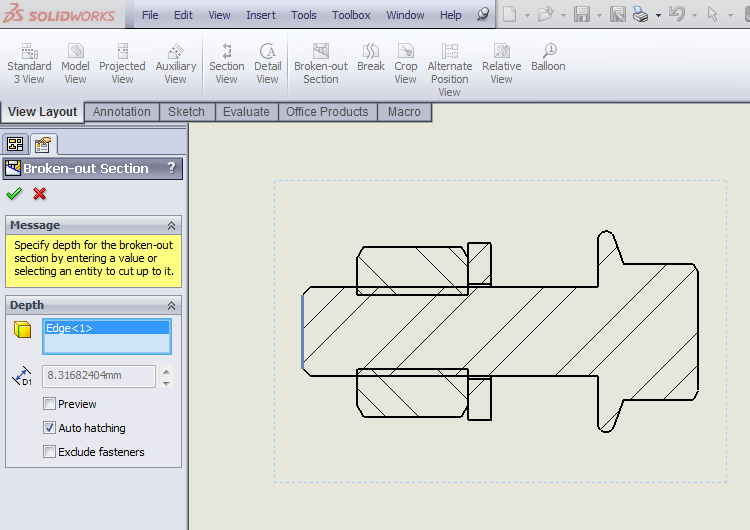Uncheck Auto hatching option

[x=50, y=428]
